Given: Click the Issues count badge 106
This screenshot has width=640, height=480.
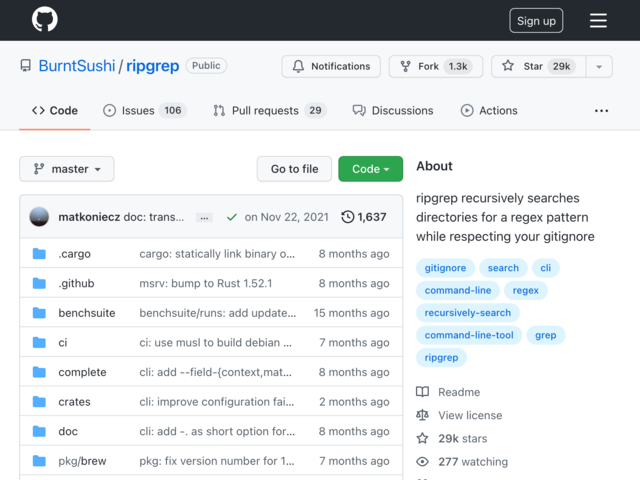Looking at the screenshot, I should click(173, 111).
